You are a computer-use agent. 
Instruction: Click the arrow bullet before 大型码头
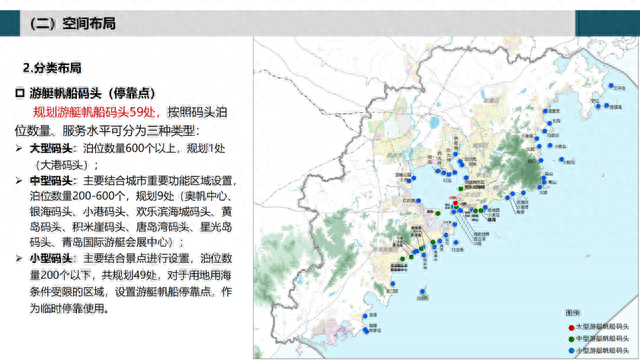19,148
